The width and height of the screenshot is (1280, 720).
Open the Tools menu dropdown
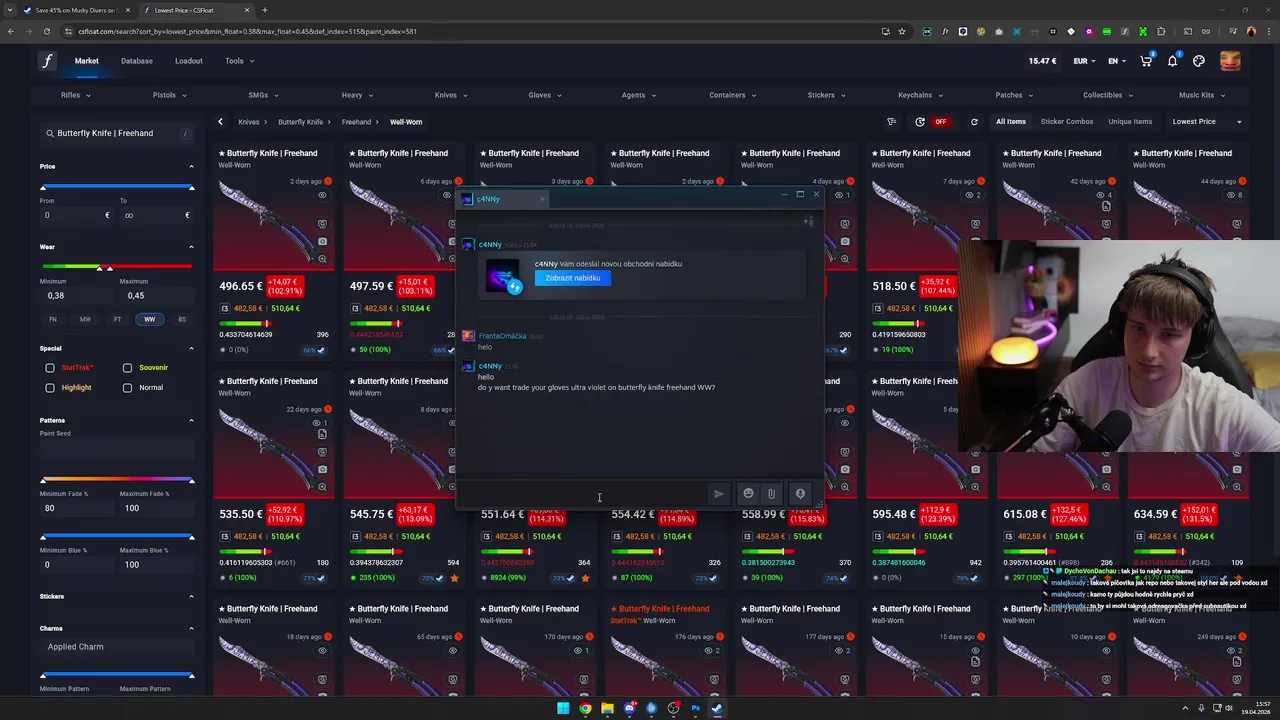(x=239, y=61)
